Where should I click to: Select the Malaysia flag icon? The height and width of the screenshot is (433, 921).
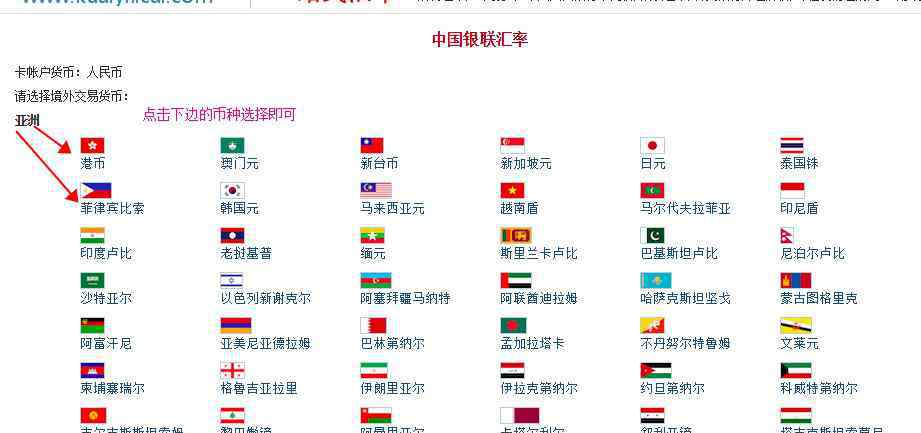(376, 191)
